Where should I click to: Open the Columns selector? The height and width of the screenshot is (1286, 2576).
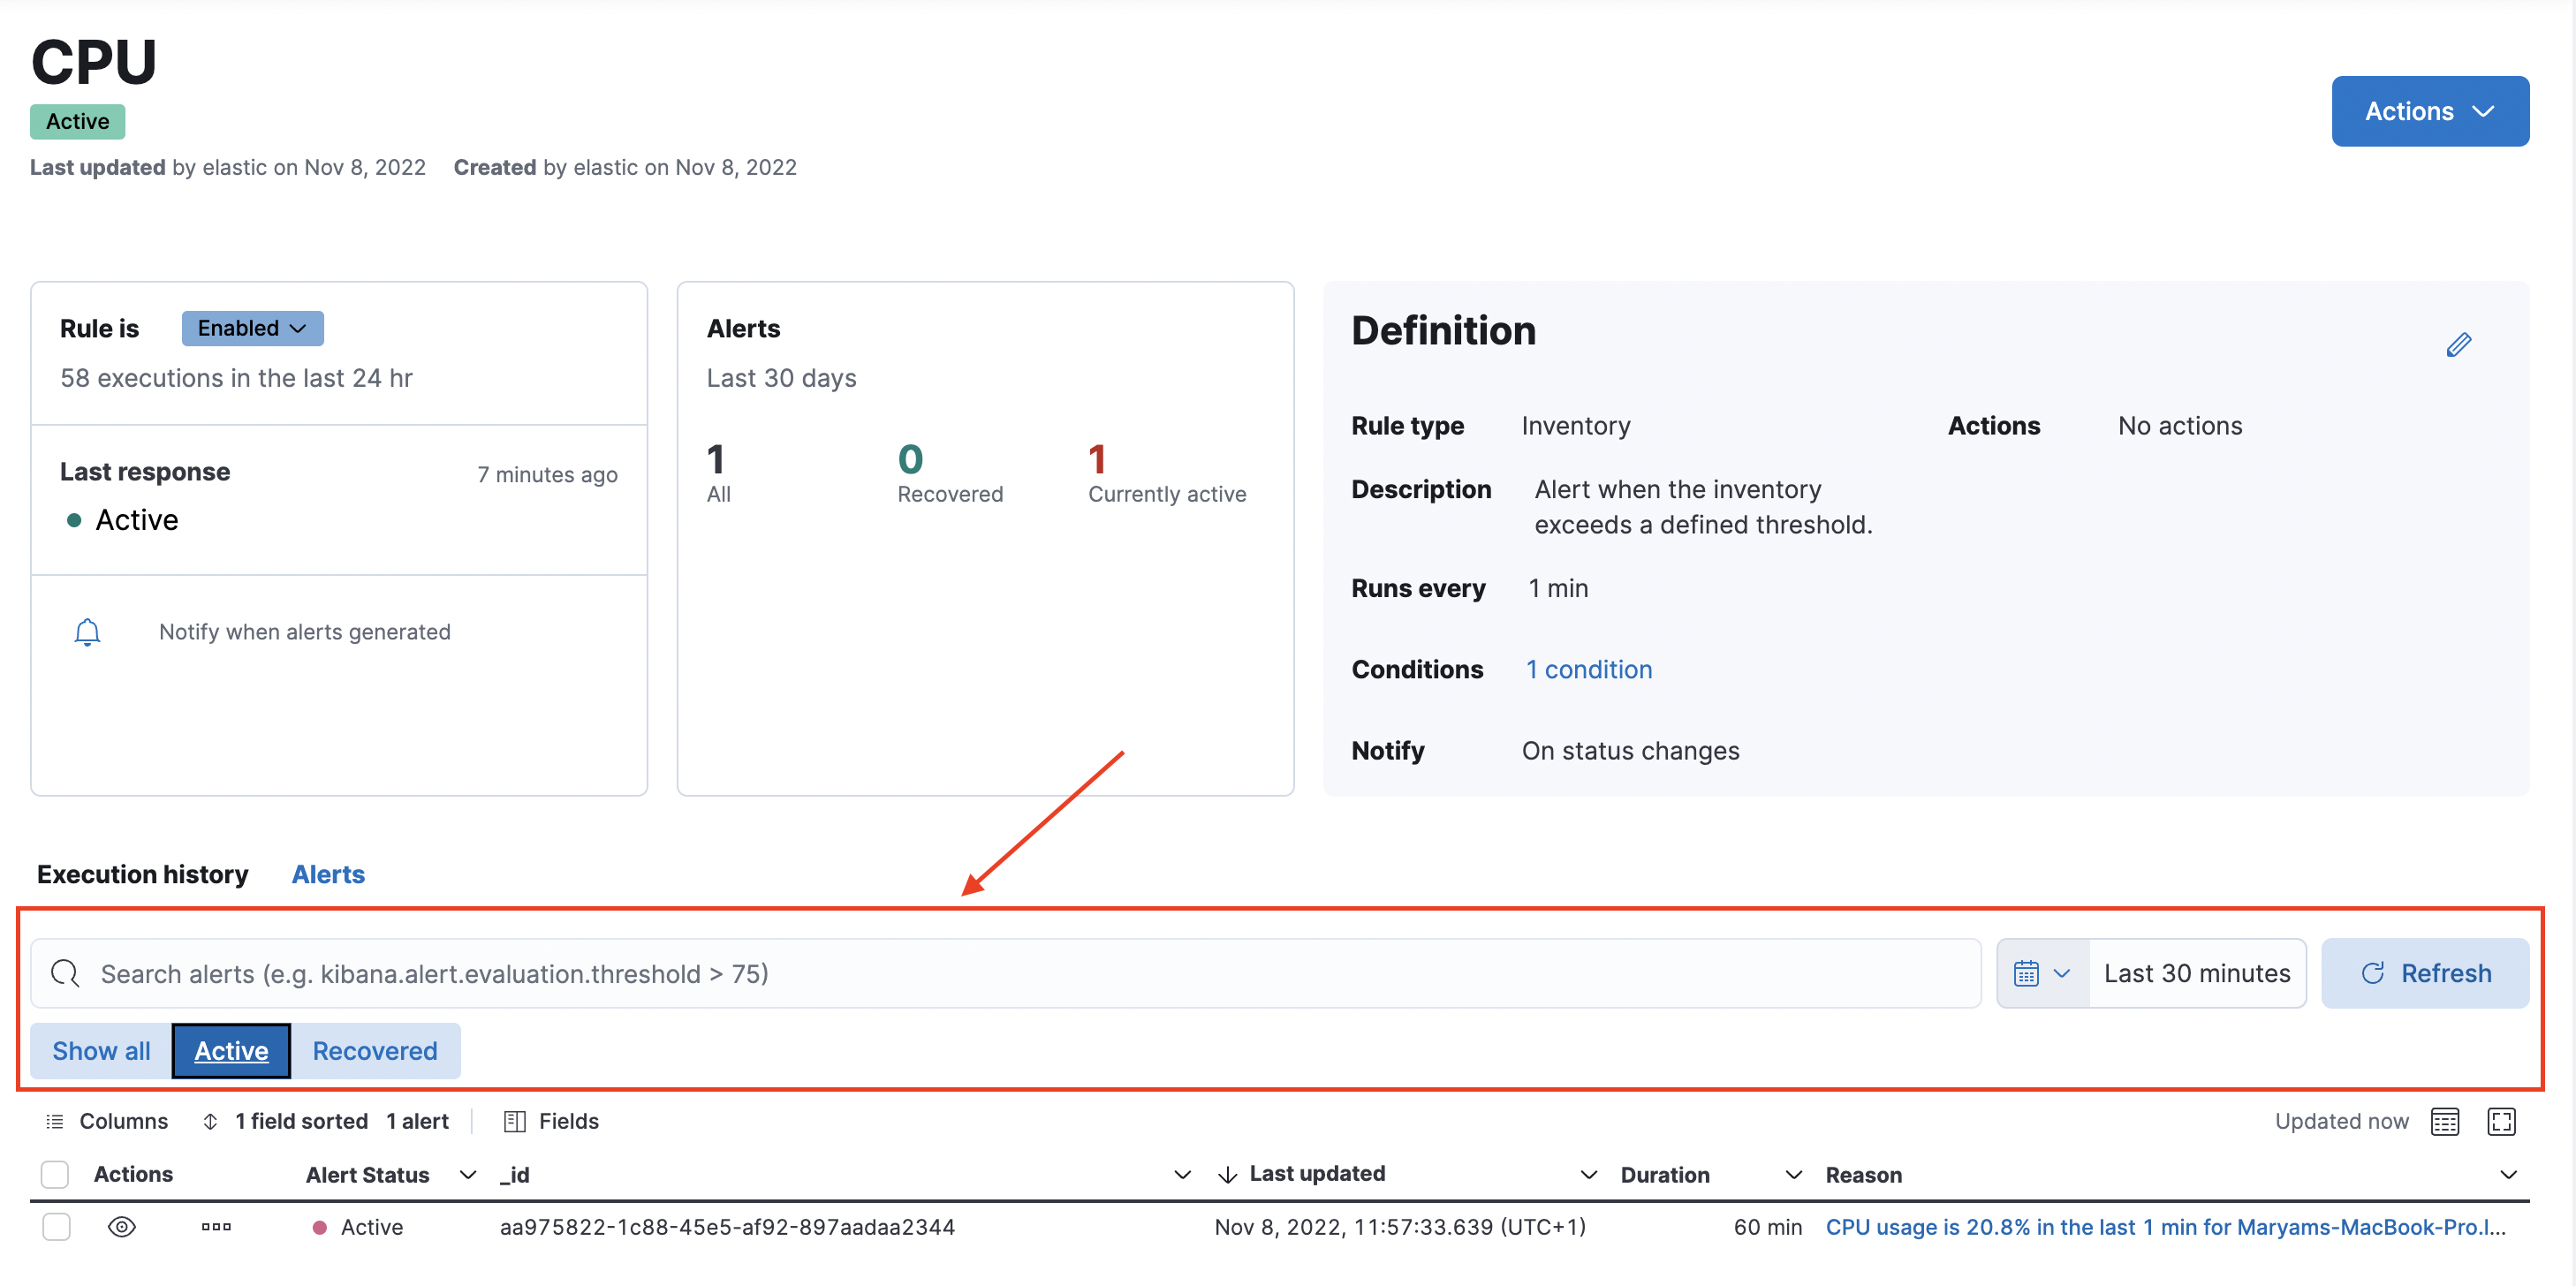click(107, 1121)
